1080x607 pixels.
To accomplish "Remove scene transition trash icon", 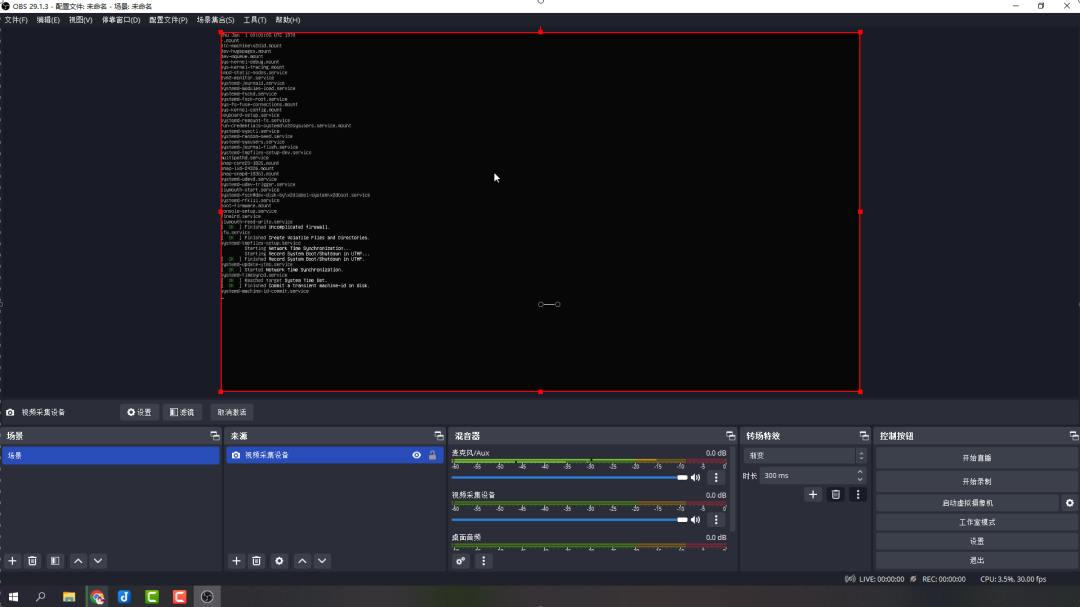I will 835,494.
